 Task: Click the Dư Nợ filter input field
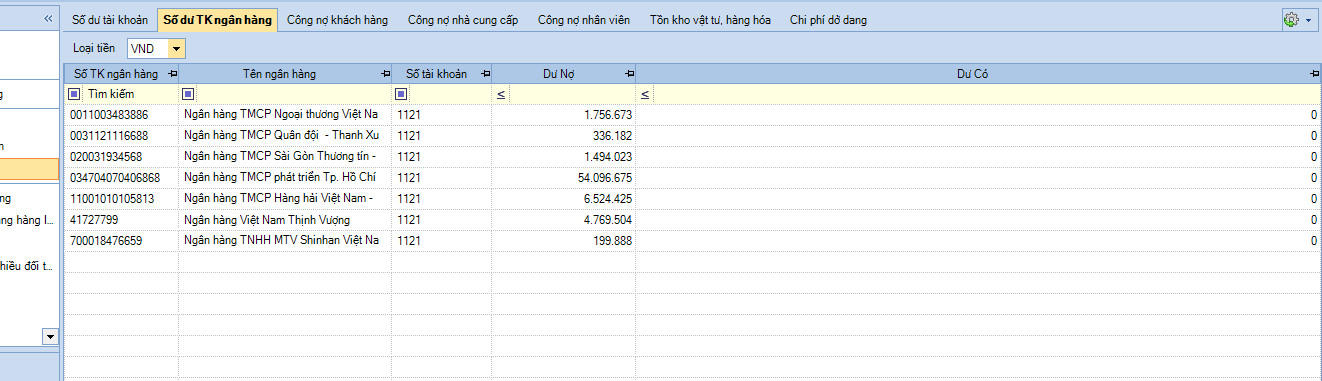pyautogui.click(x=571, y=94)
